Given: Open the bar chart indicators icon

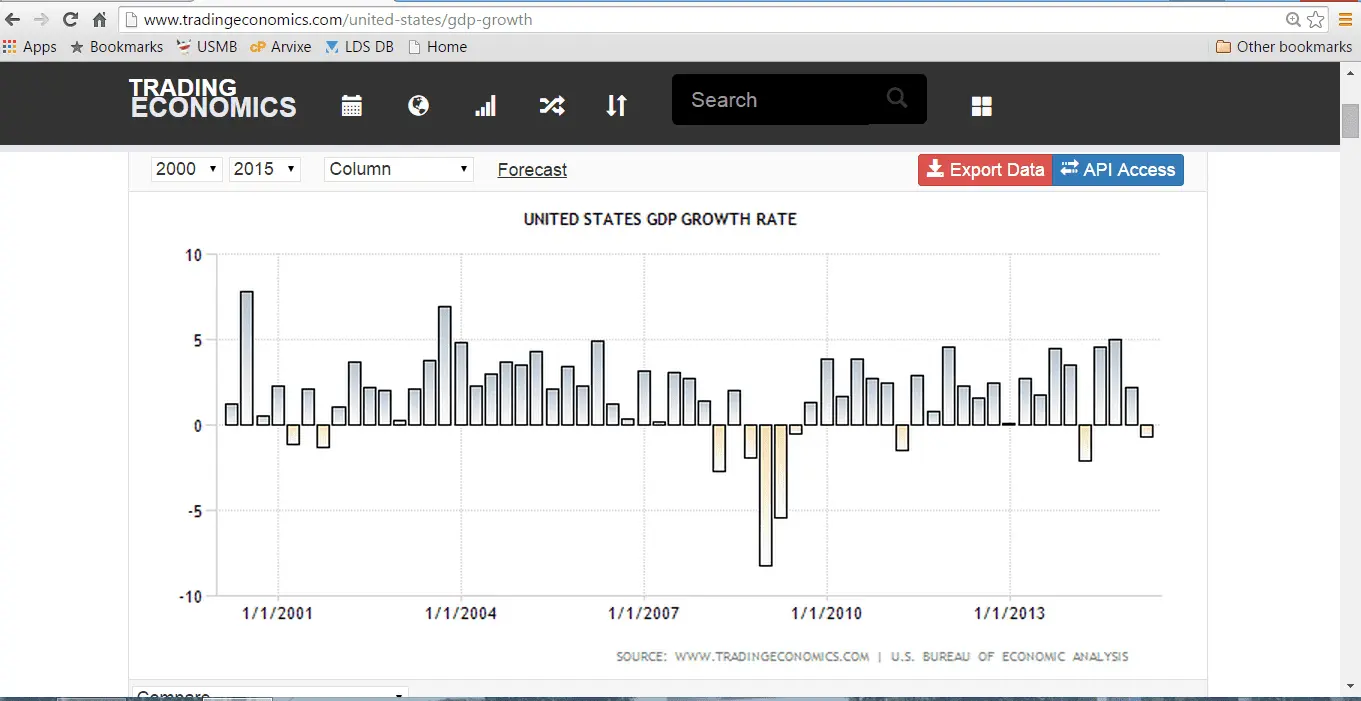Looking at the screenshot, I should pyautogui.click(x=485, y=106).
